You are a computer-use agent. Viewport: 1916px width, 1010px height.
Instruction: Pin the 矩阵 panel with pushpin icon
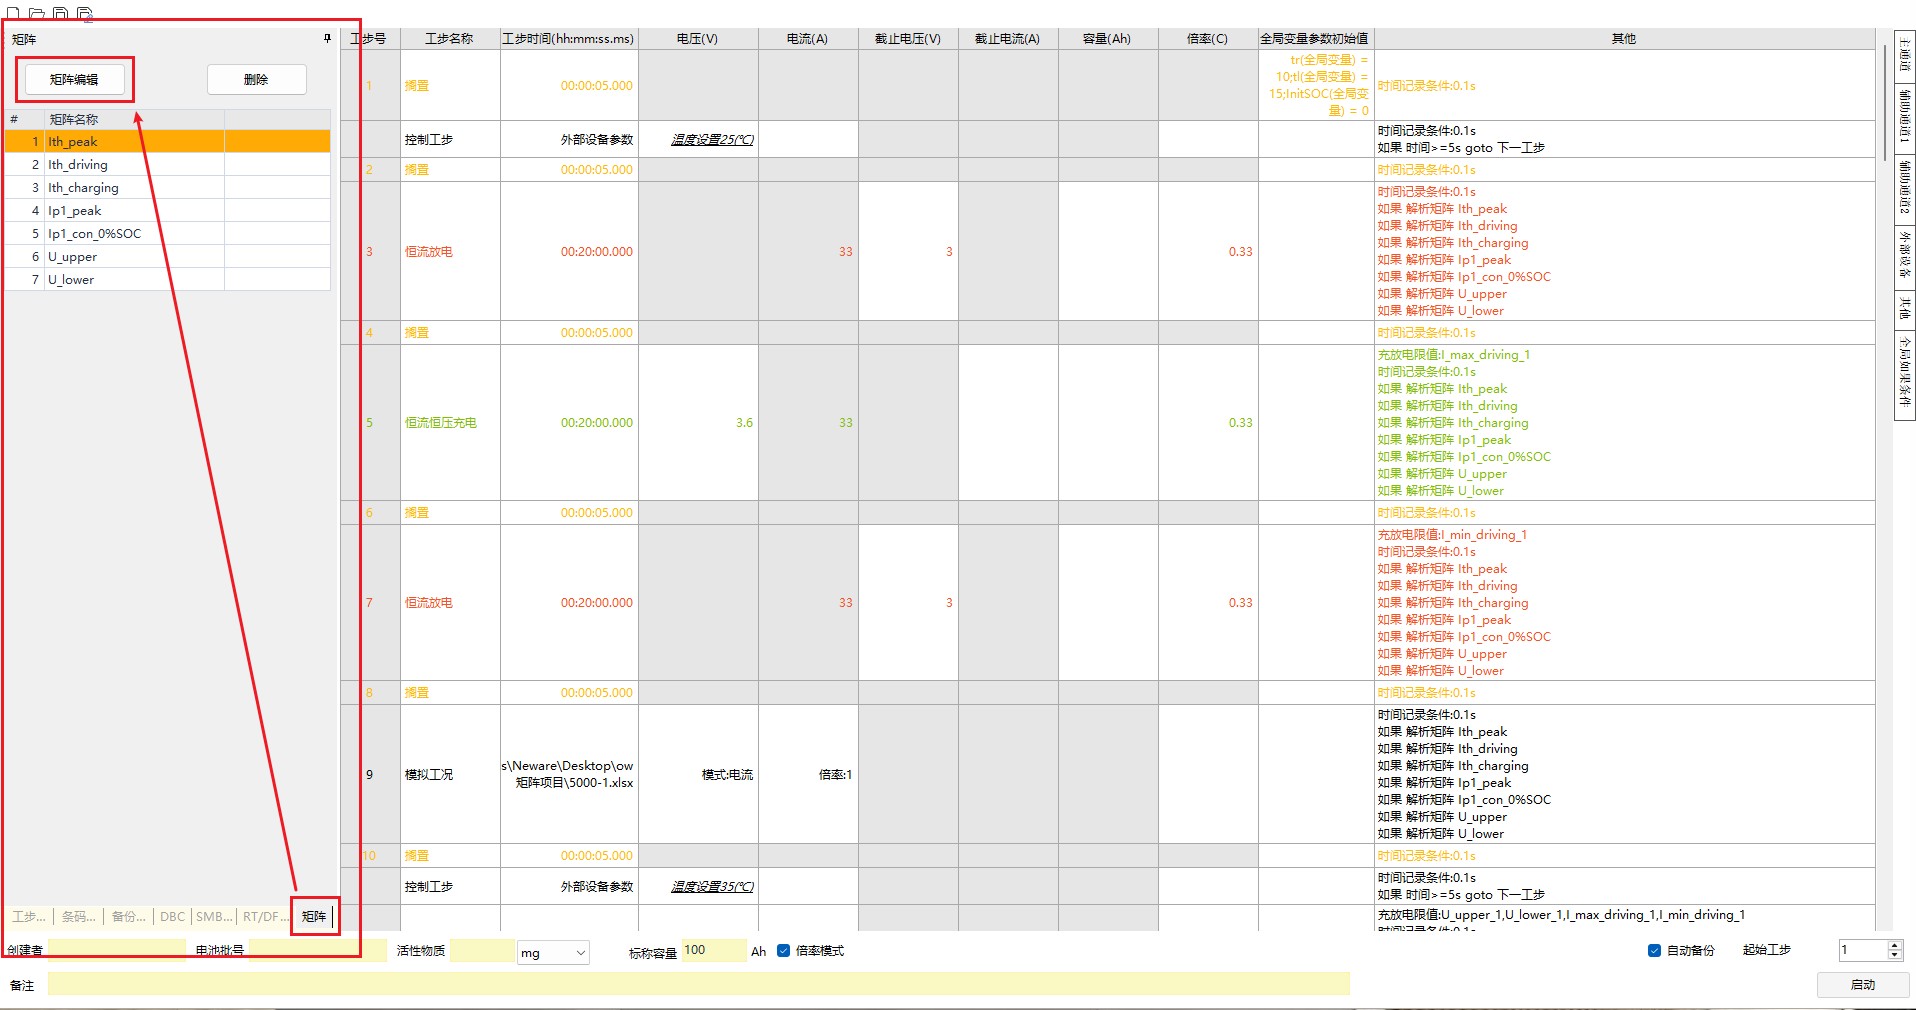[x=327, y=39]
